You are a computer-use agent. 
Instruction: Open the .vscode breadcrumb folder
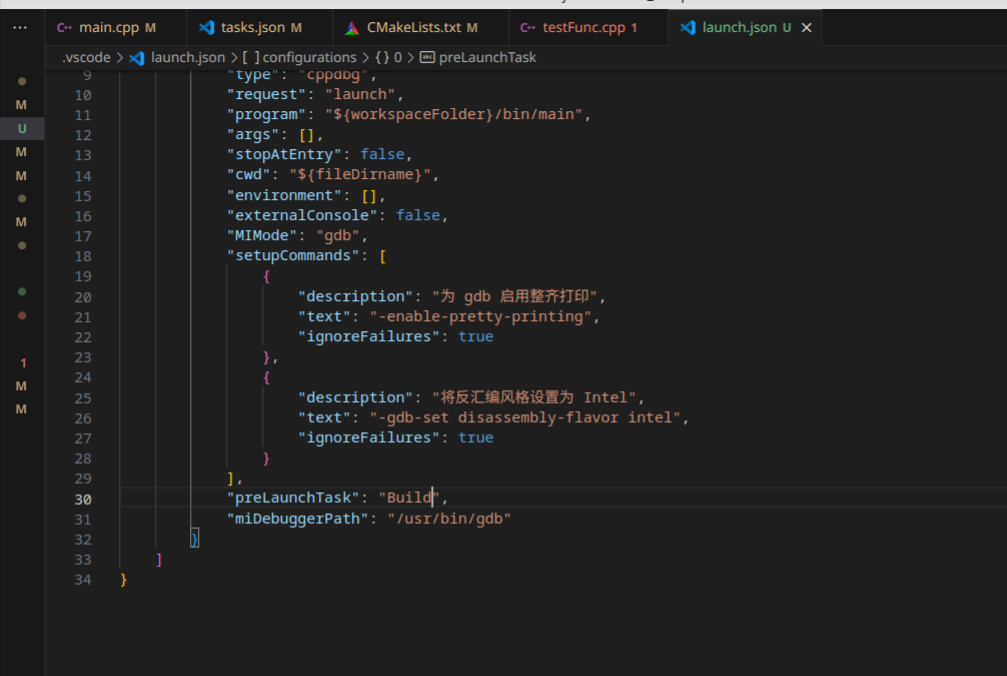coord(86,58)
